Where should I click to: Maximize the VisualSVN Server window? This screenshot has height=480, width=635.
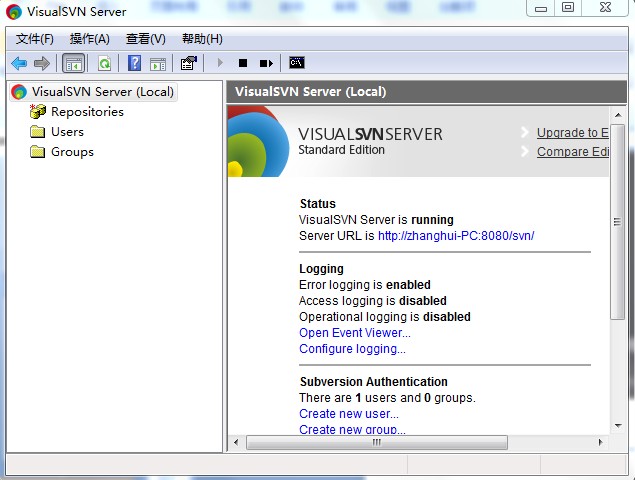tap(568, 8)
